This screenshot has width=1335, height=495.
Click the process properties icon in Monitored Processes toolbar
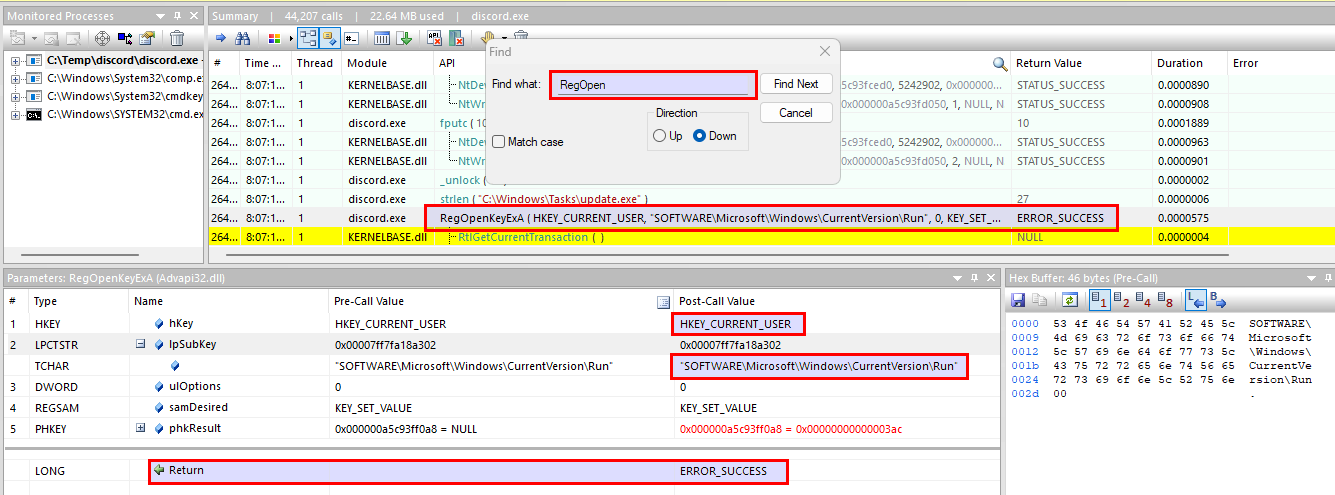tap(146, 38)
